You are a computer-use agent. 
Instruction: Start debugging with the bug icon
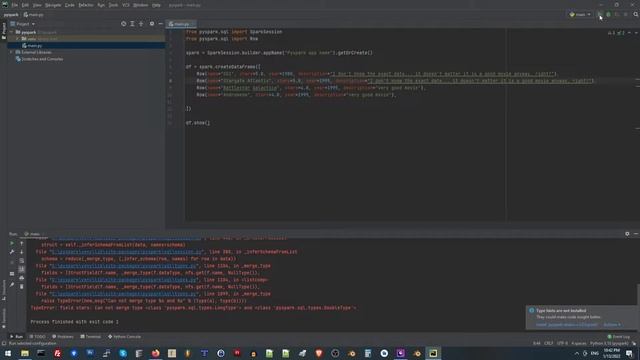pyautogui.click(x=608, y=14)
